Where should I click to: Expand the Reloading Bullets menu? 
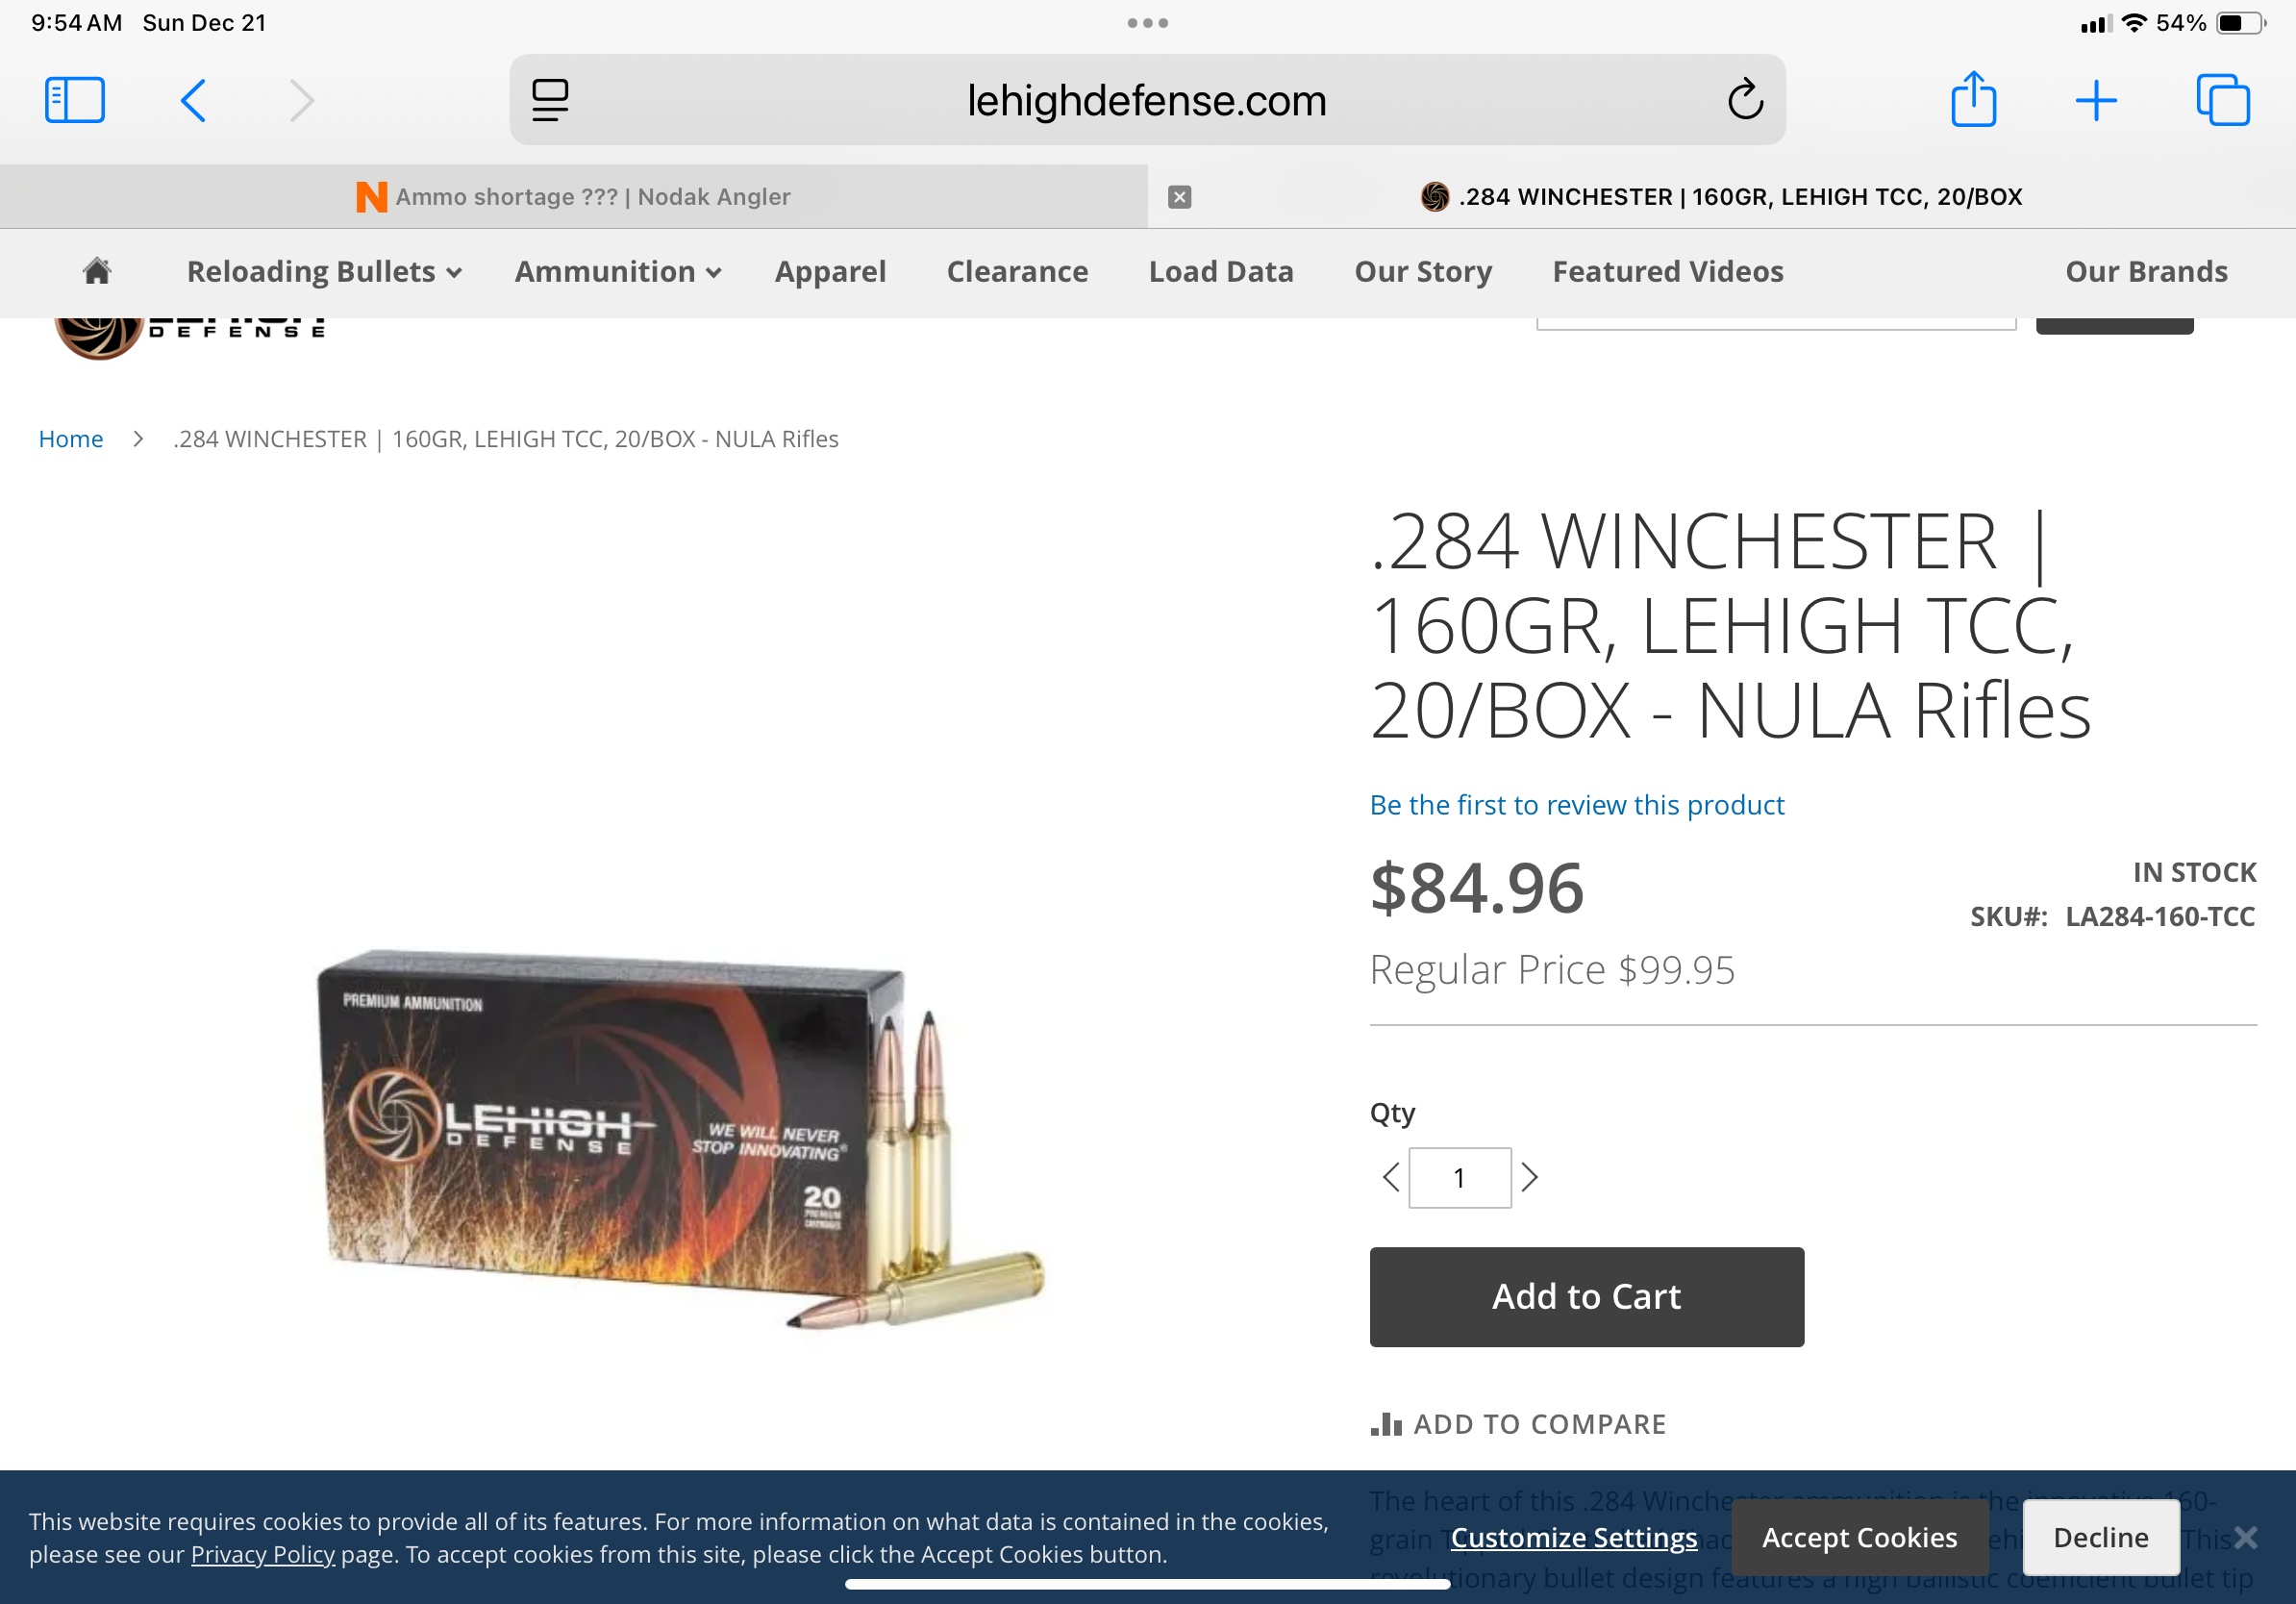(324, 272)
